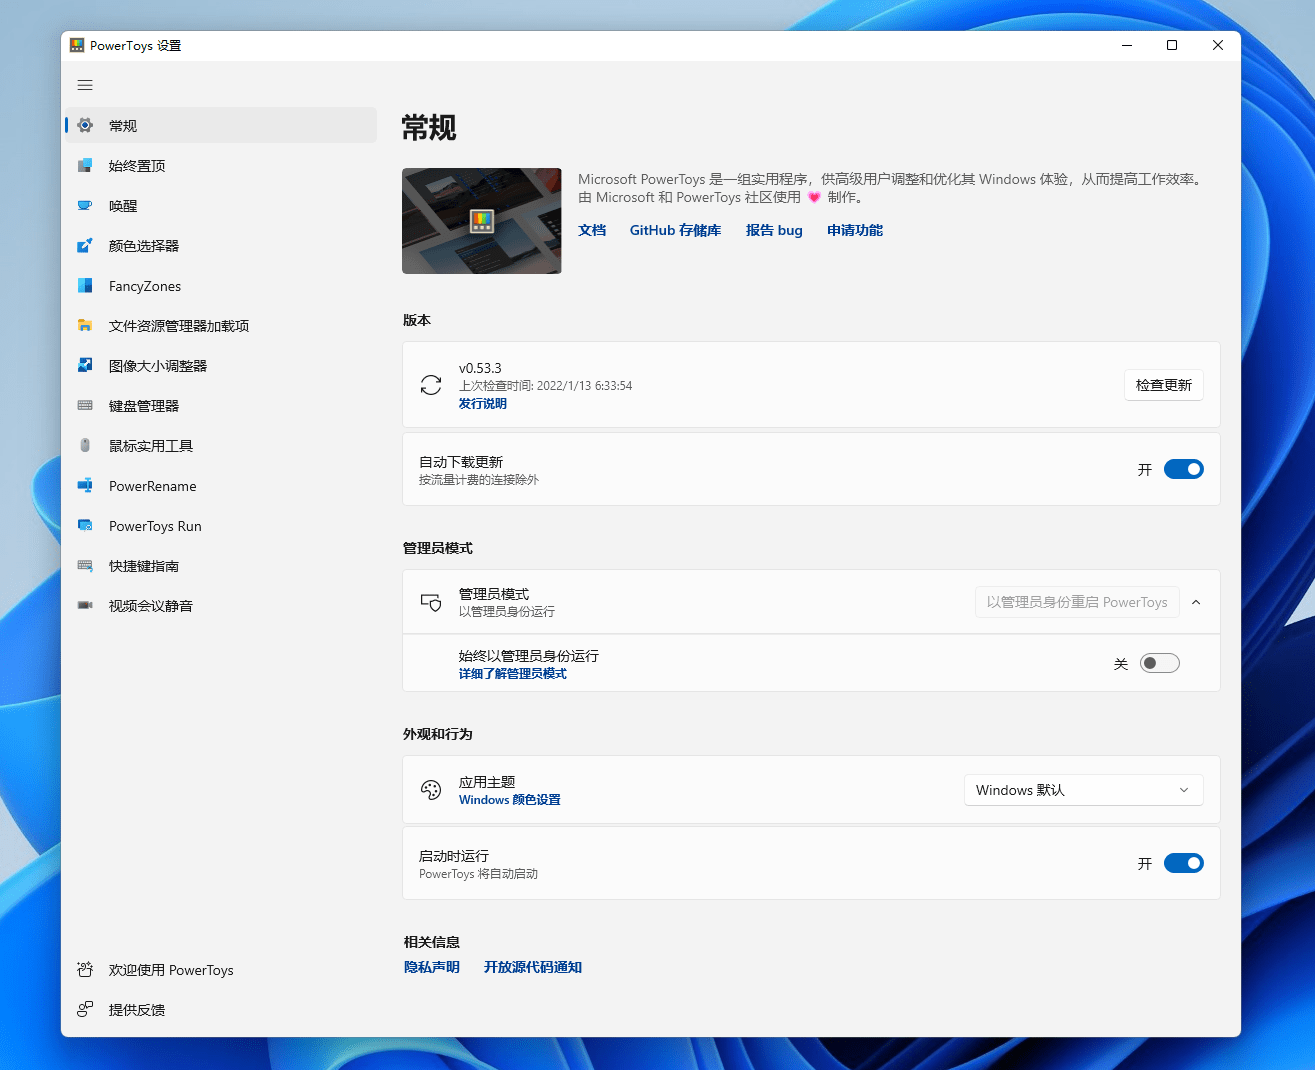Click the 检查更新 button

click(1163, 385)
